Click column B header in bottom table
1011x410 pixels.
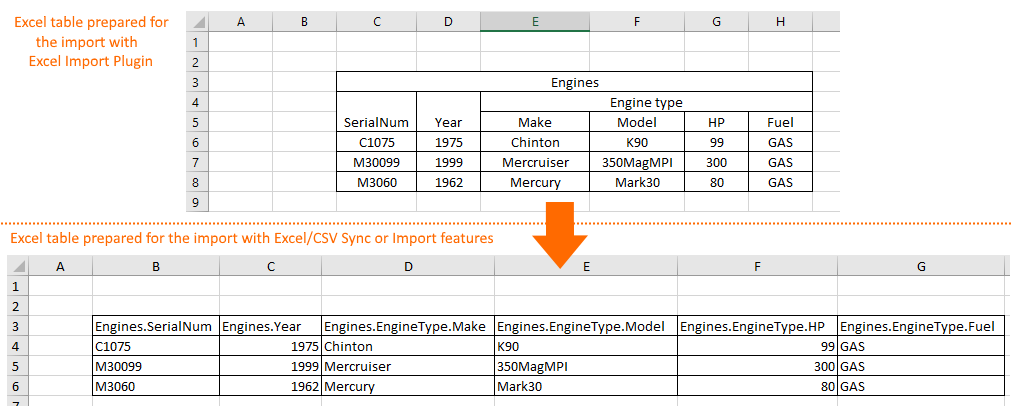point(155,266)
